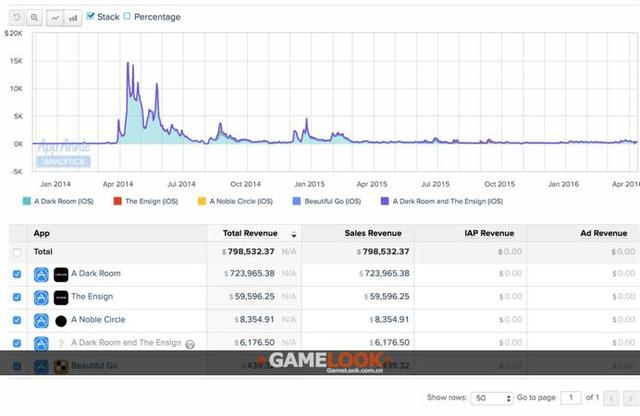This screenshot has height=416, width=640.
Task: Click The Ensign black app thumbnail
Action: click(60, 296)
